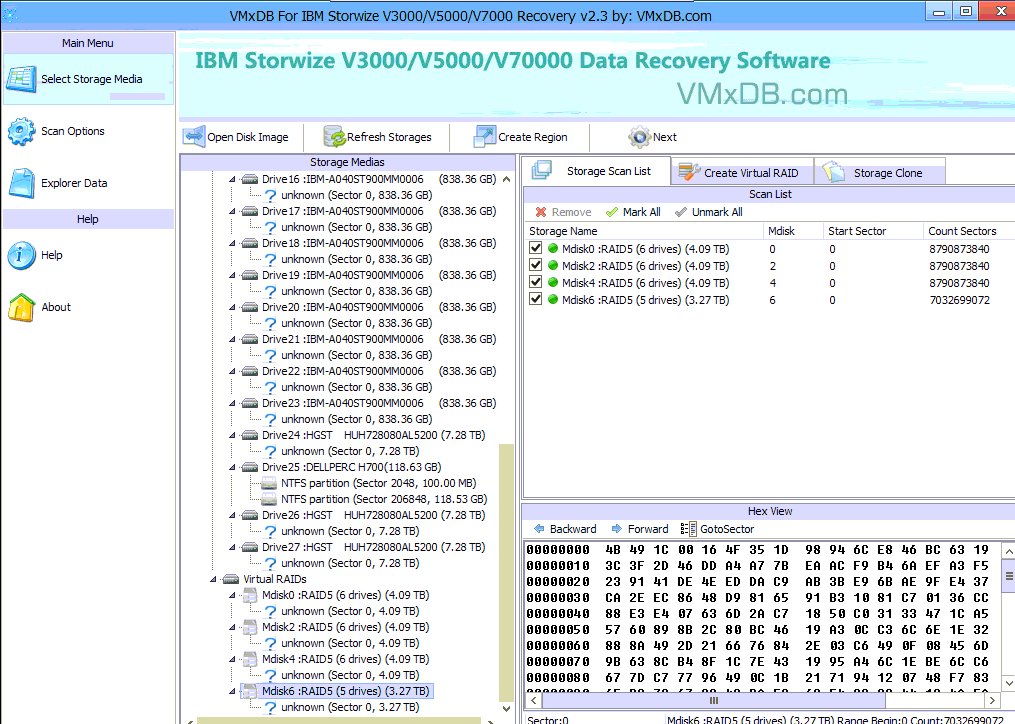1015x724 pixels.
Task: Switch to the Storage Scan List tab
Action: tap(596, 171)
